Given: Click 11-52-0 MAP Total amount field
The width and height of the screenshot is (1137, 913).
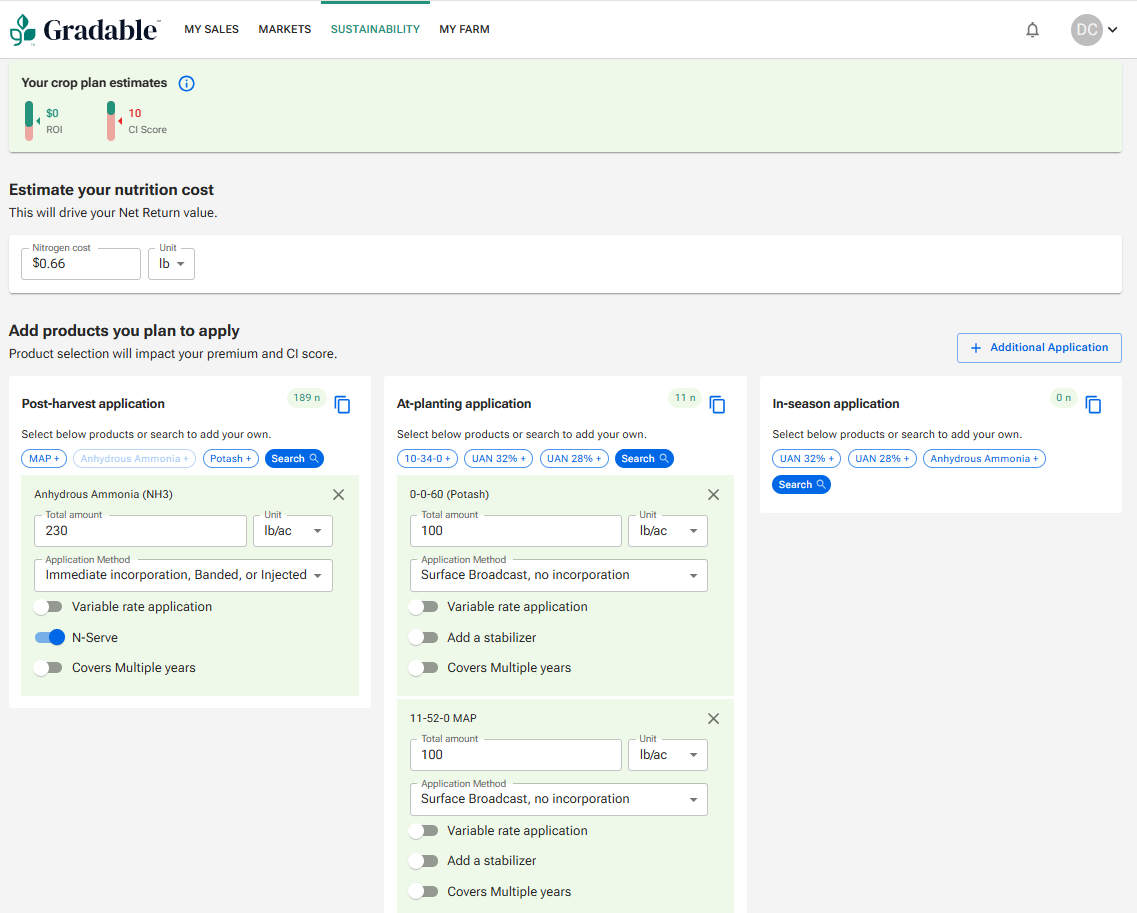Looking at the screenshot, I should 516,755.
